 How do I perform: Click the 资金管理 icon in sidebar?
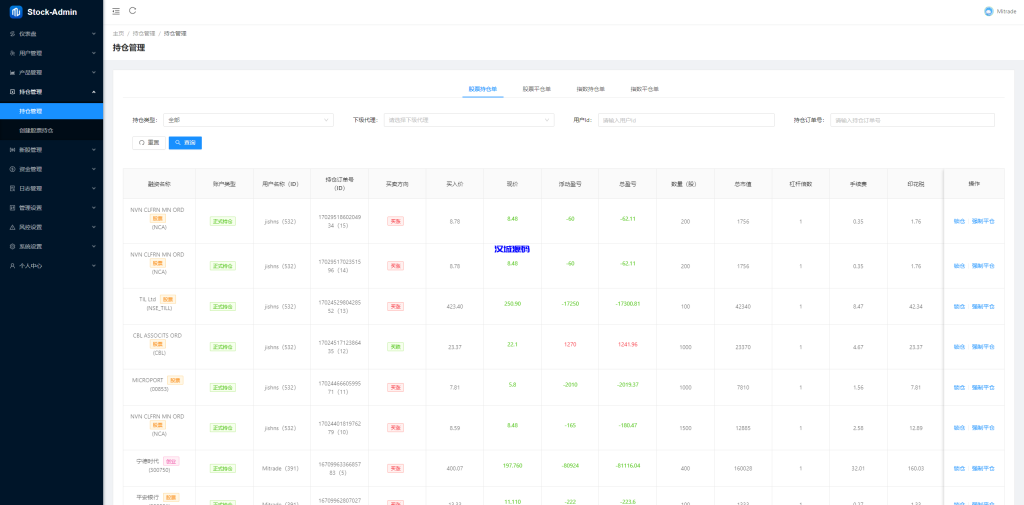point(12,169)
